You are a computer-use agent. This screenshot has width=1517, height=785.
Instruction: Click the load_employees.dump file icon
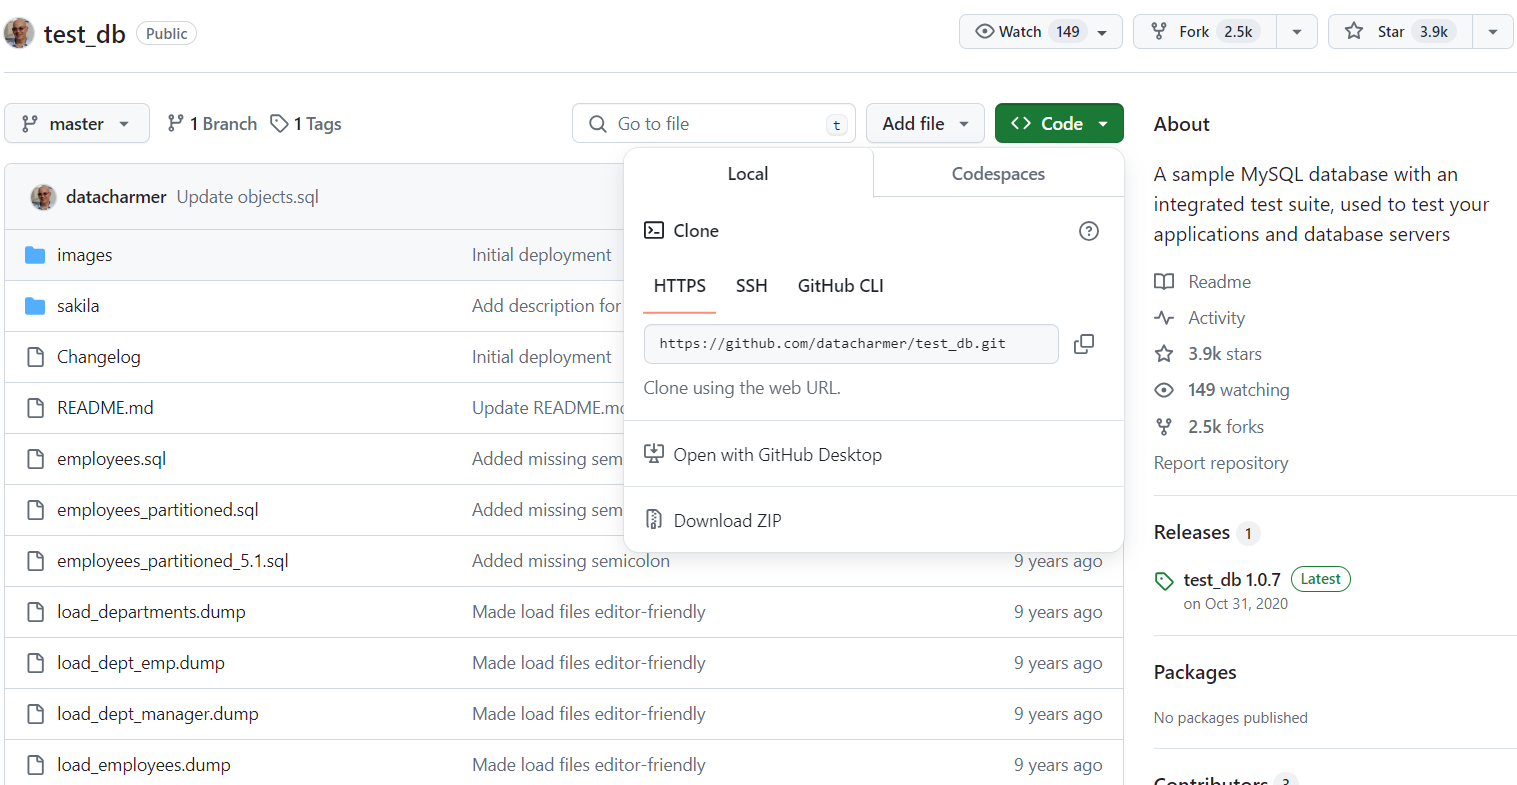[35, 765]
